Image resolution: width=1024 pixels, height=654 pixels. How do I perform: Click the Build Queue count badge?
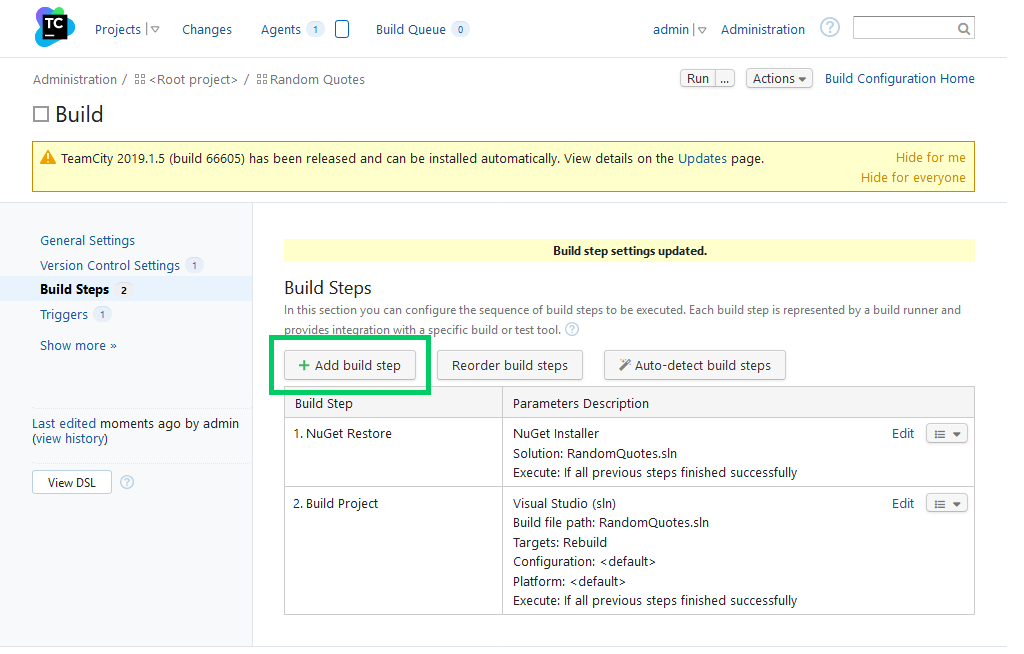click(460, 29)
